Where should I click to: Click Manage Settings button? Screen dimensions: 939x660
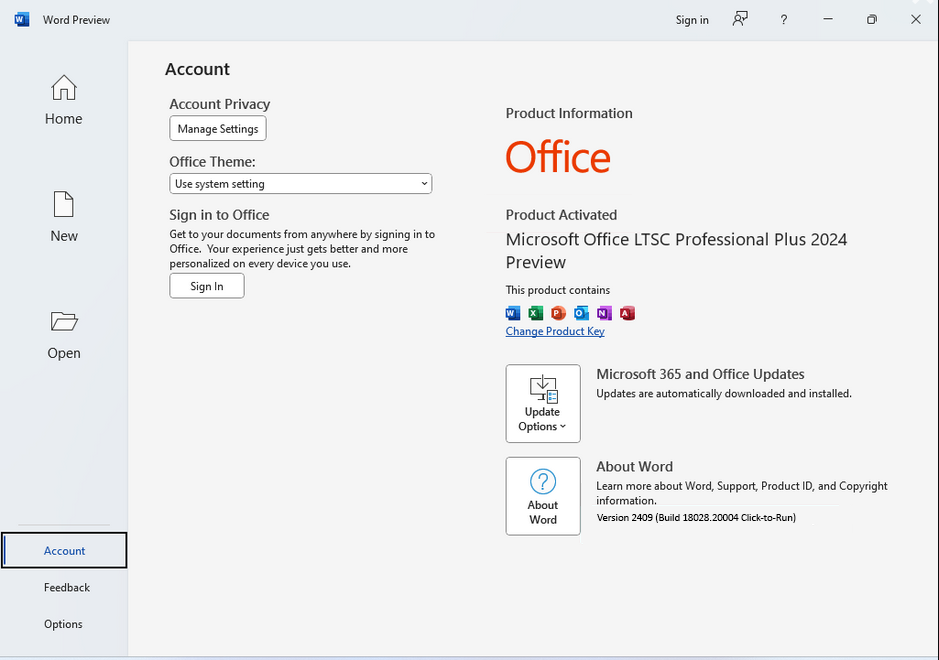[218, 129]
